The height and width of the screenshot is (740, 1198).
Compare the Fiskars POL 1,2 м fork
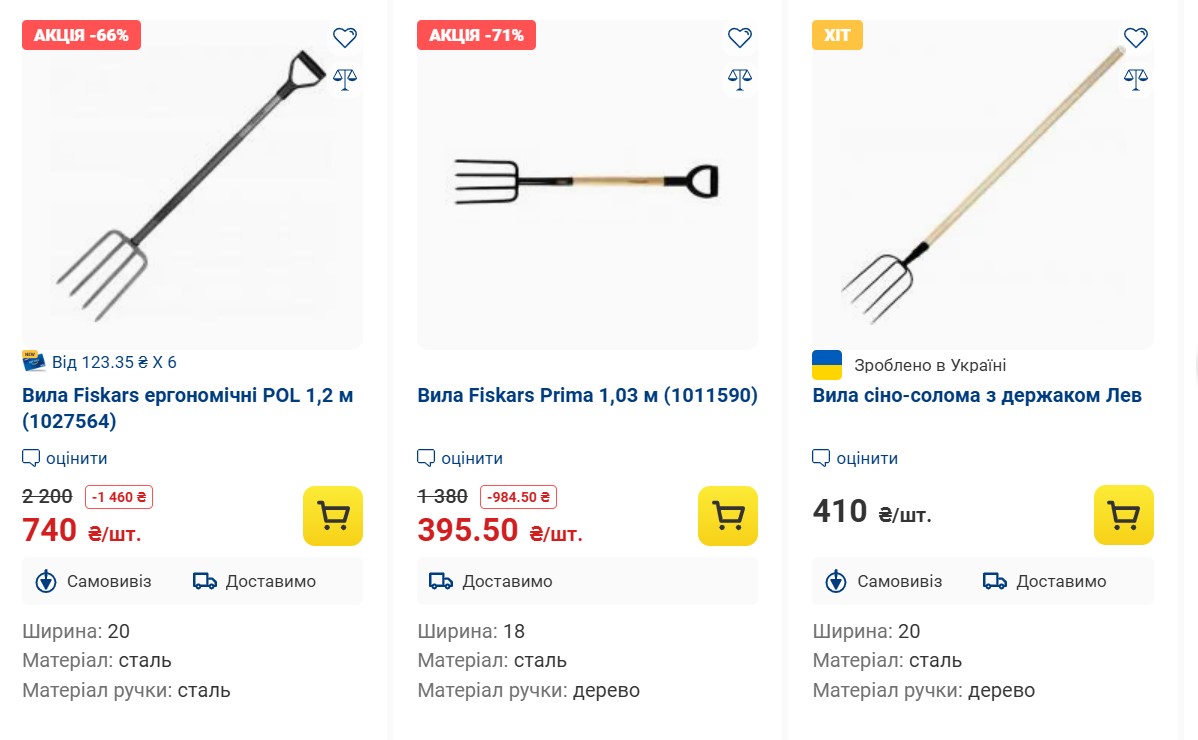(x=345, y=79)
